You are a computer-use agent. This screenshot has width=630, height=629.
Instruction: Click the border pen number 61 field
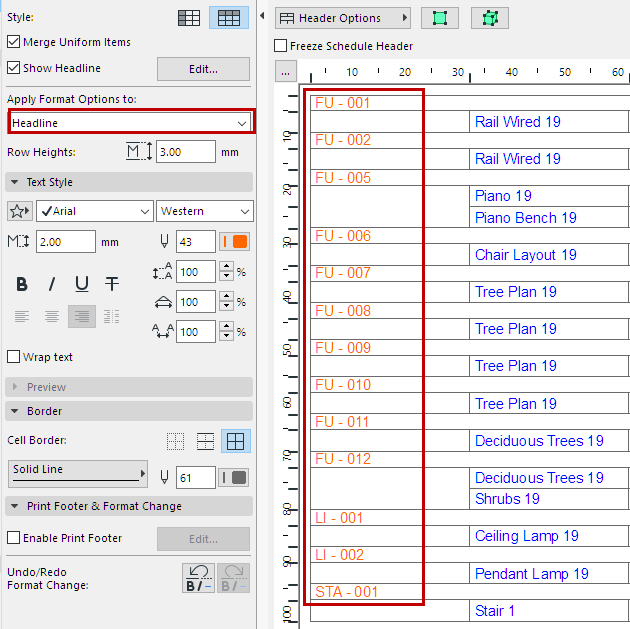196,478
